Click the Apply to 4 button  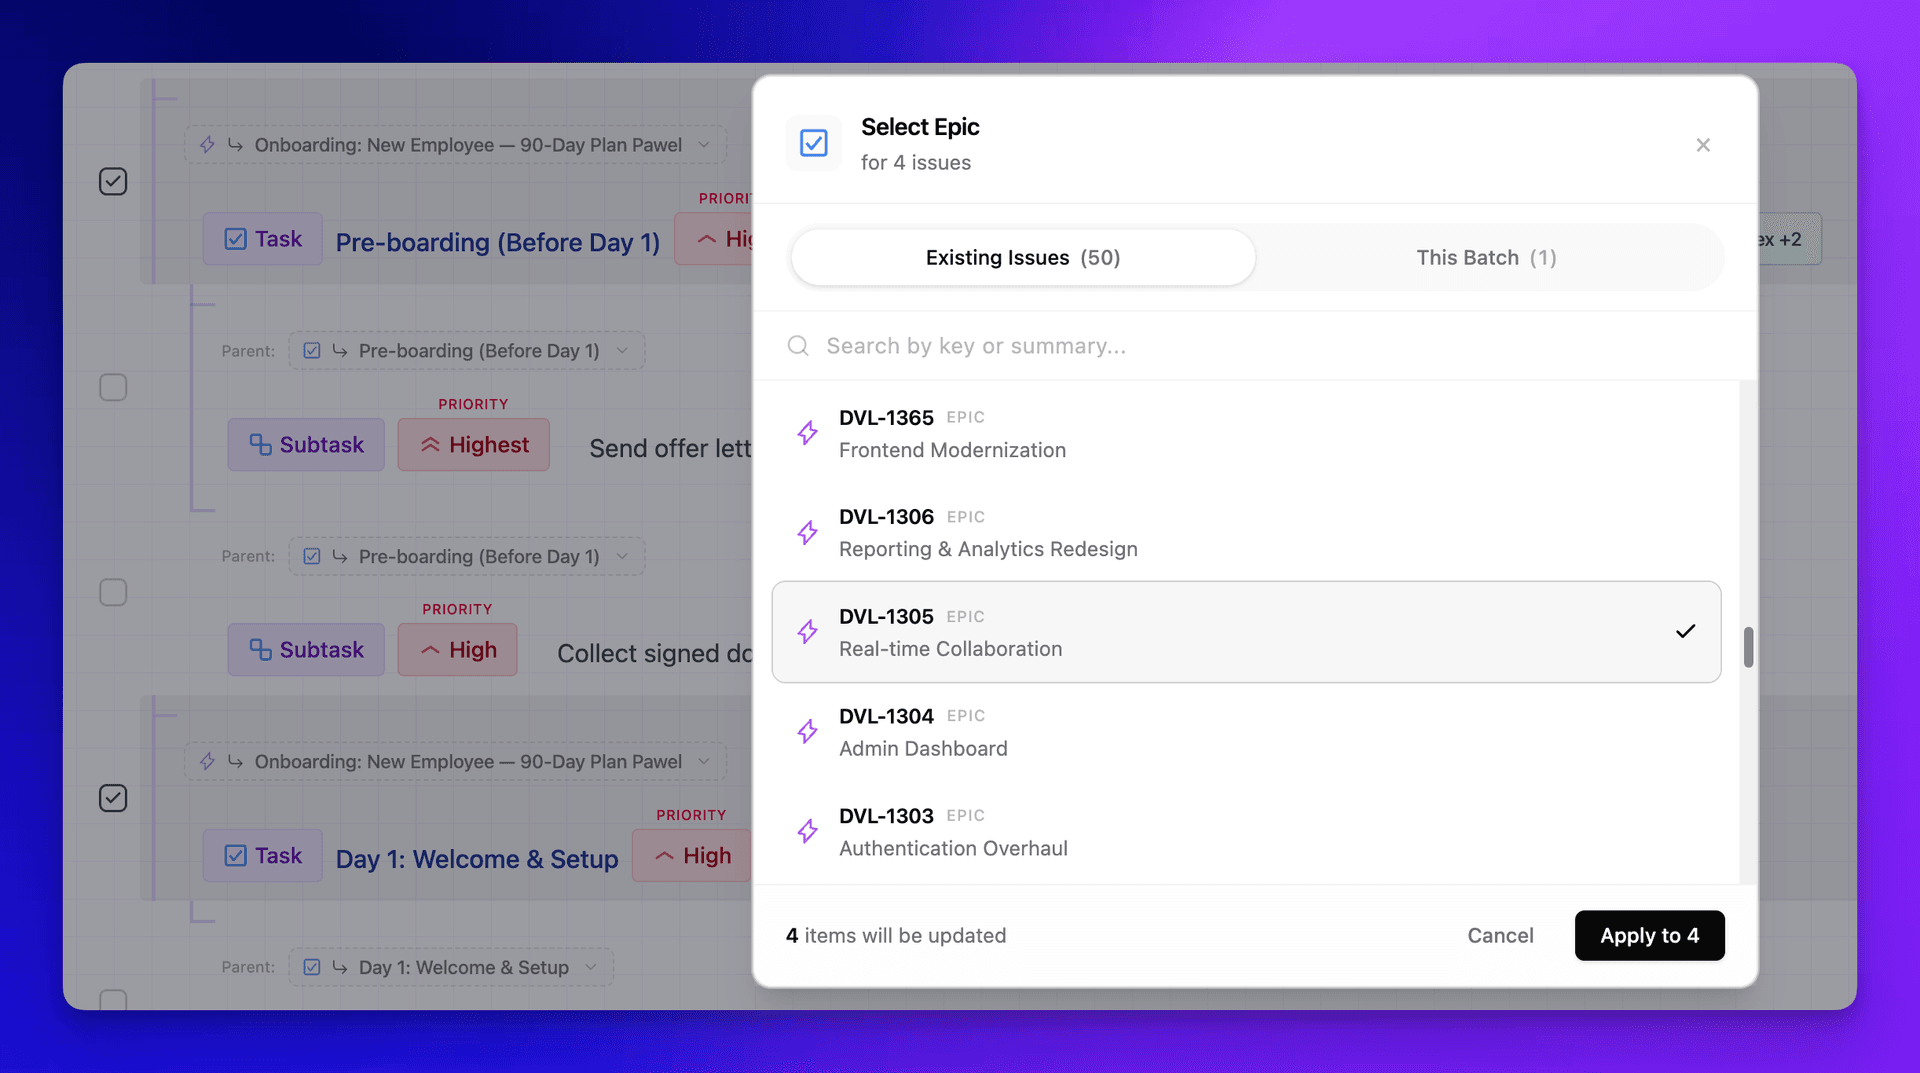pyautogui.click(x=1649, y=935)
